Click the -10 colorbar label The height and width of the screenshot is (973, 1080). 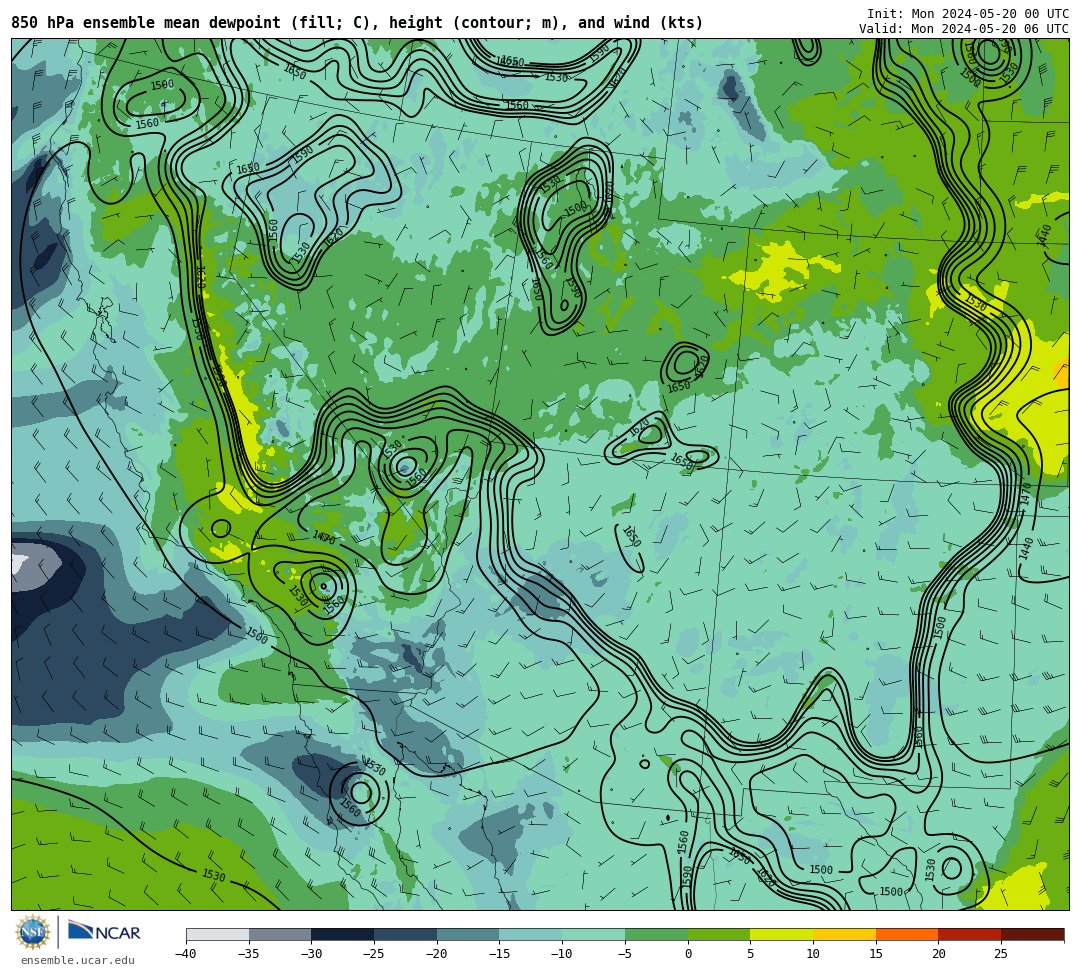pyautogui.click(x=562, y=954)
